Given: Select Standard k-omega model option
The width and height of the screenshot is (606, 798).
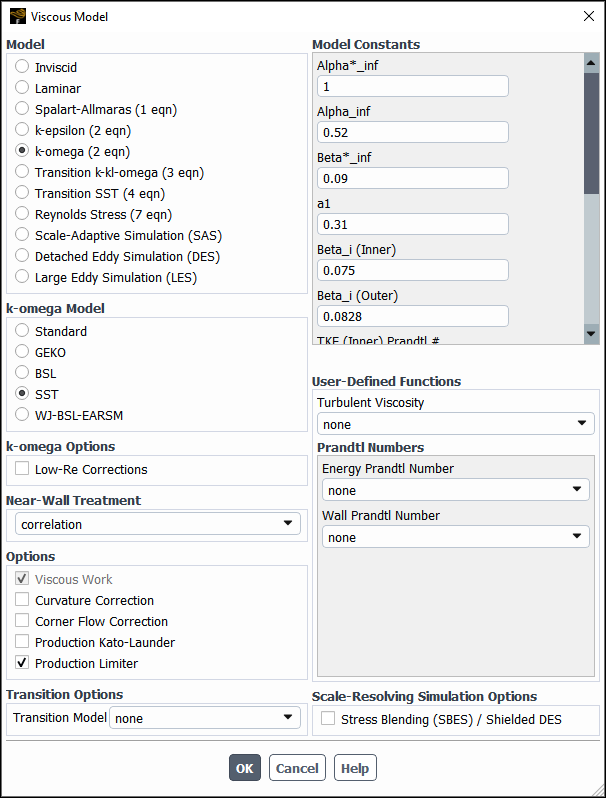Looking at the screenshot, I should 23,331.
